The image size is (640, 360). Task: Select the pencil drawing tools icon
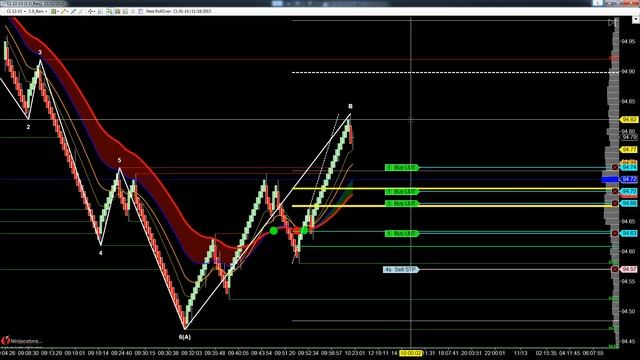pos(64,11)
